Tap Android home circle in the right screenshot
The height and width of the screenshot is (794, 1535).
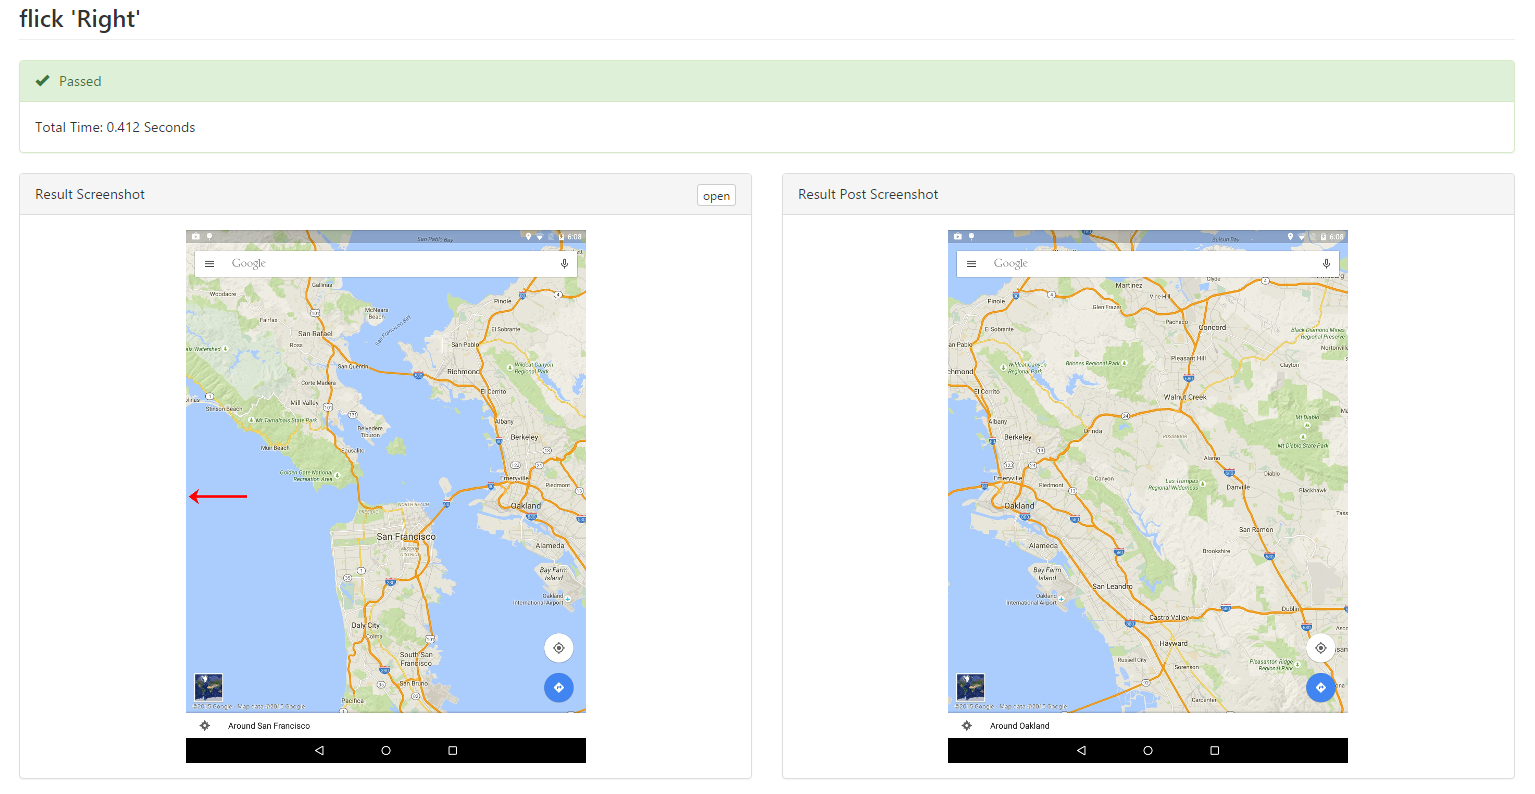[1148, 750]
